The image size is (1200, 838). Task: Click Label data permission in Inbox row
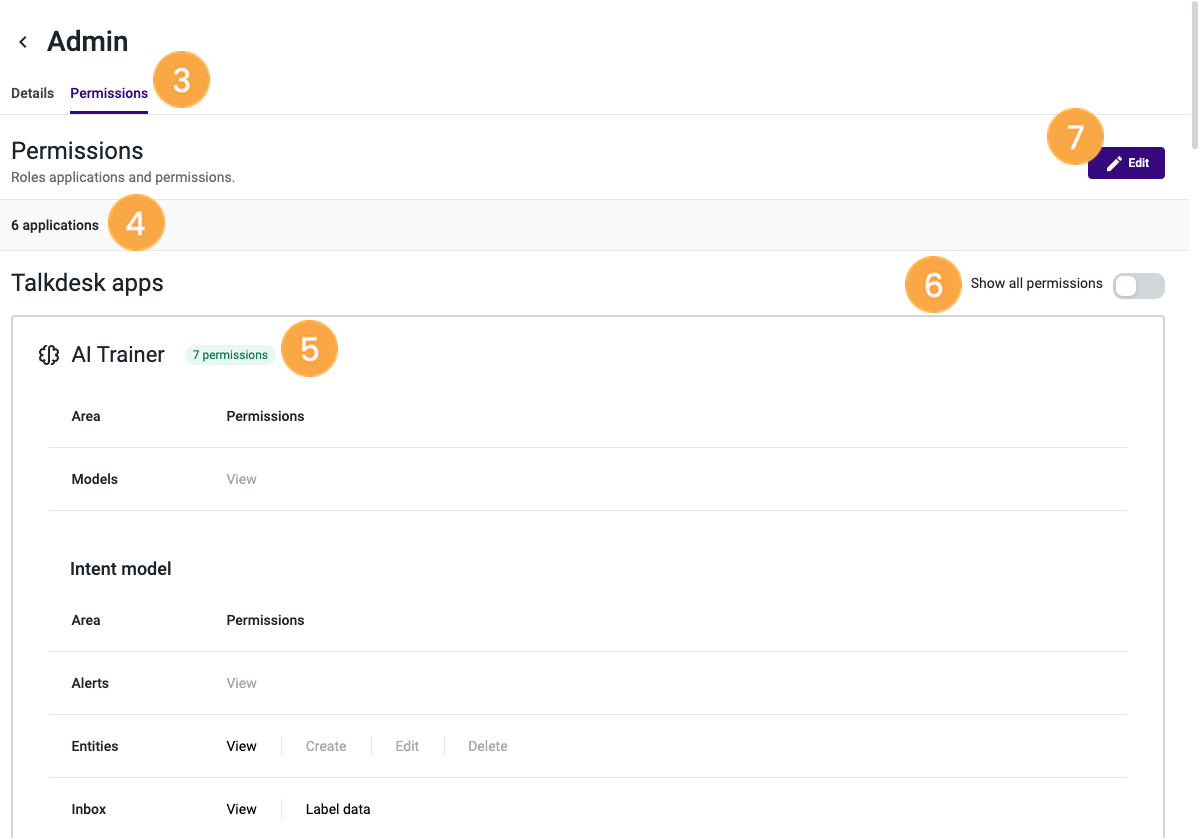(x=338, y=809)
